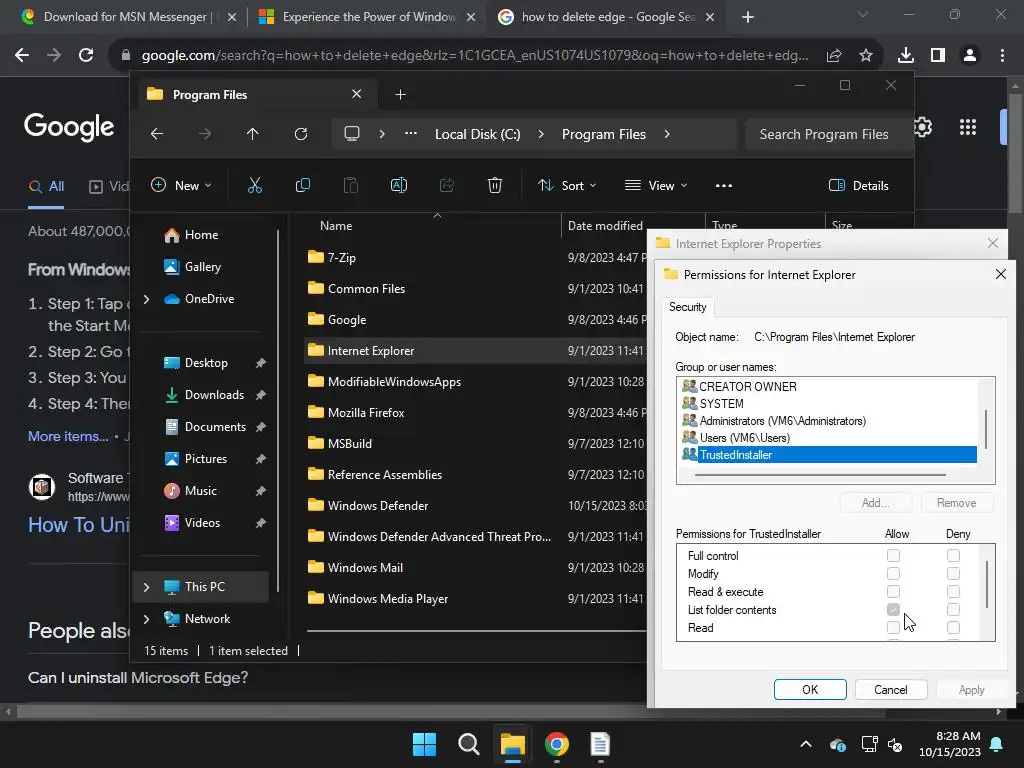The width and height of the screenshot is (1024, 768).
Task: Check Allow for Read & execute
Action: click(x=893, y=592)
